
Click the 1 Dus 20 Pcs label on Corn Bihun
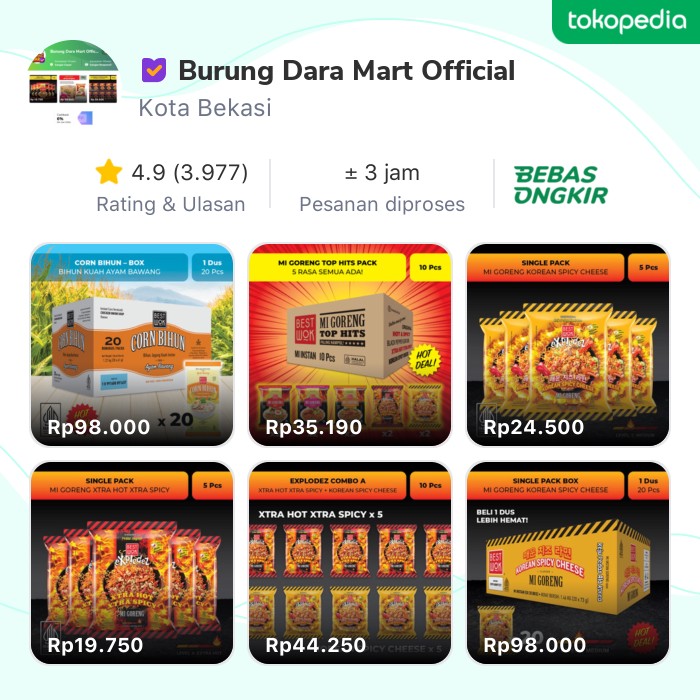click(212, 267)
